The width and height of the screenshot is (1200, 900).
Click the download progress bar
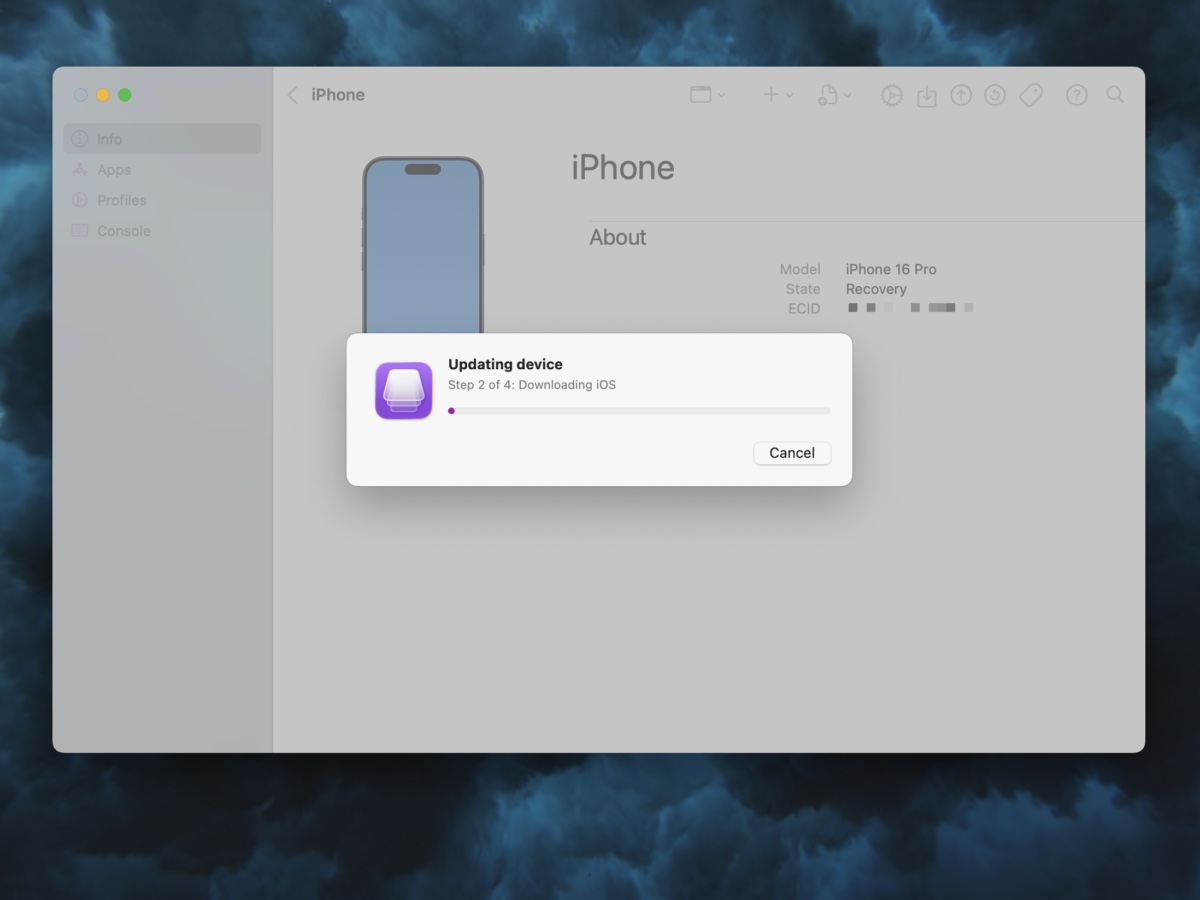point(639,410)
